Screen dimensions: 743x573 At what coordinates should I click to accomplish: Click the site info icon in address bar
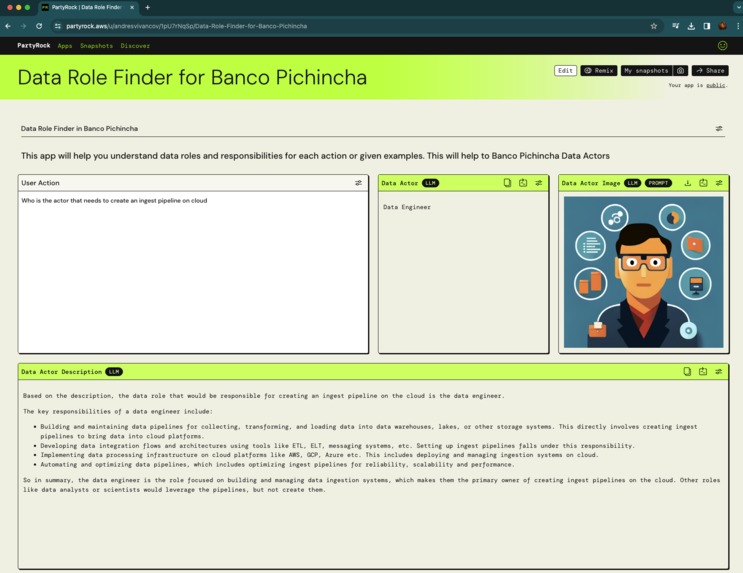57,26
